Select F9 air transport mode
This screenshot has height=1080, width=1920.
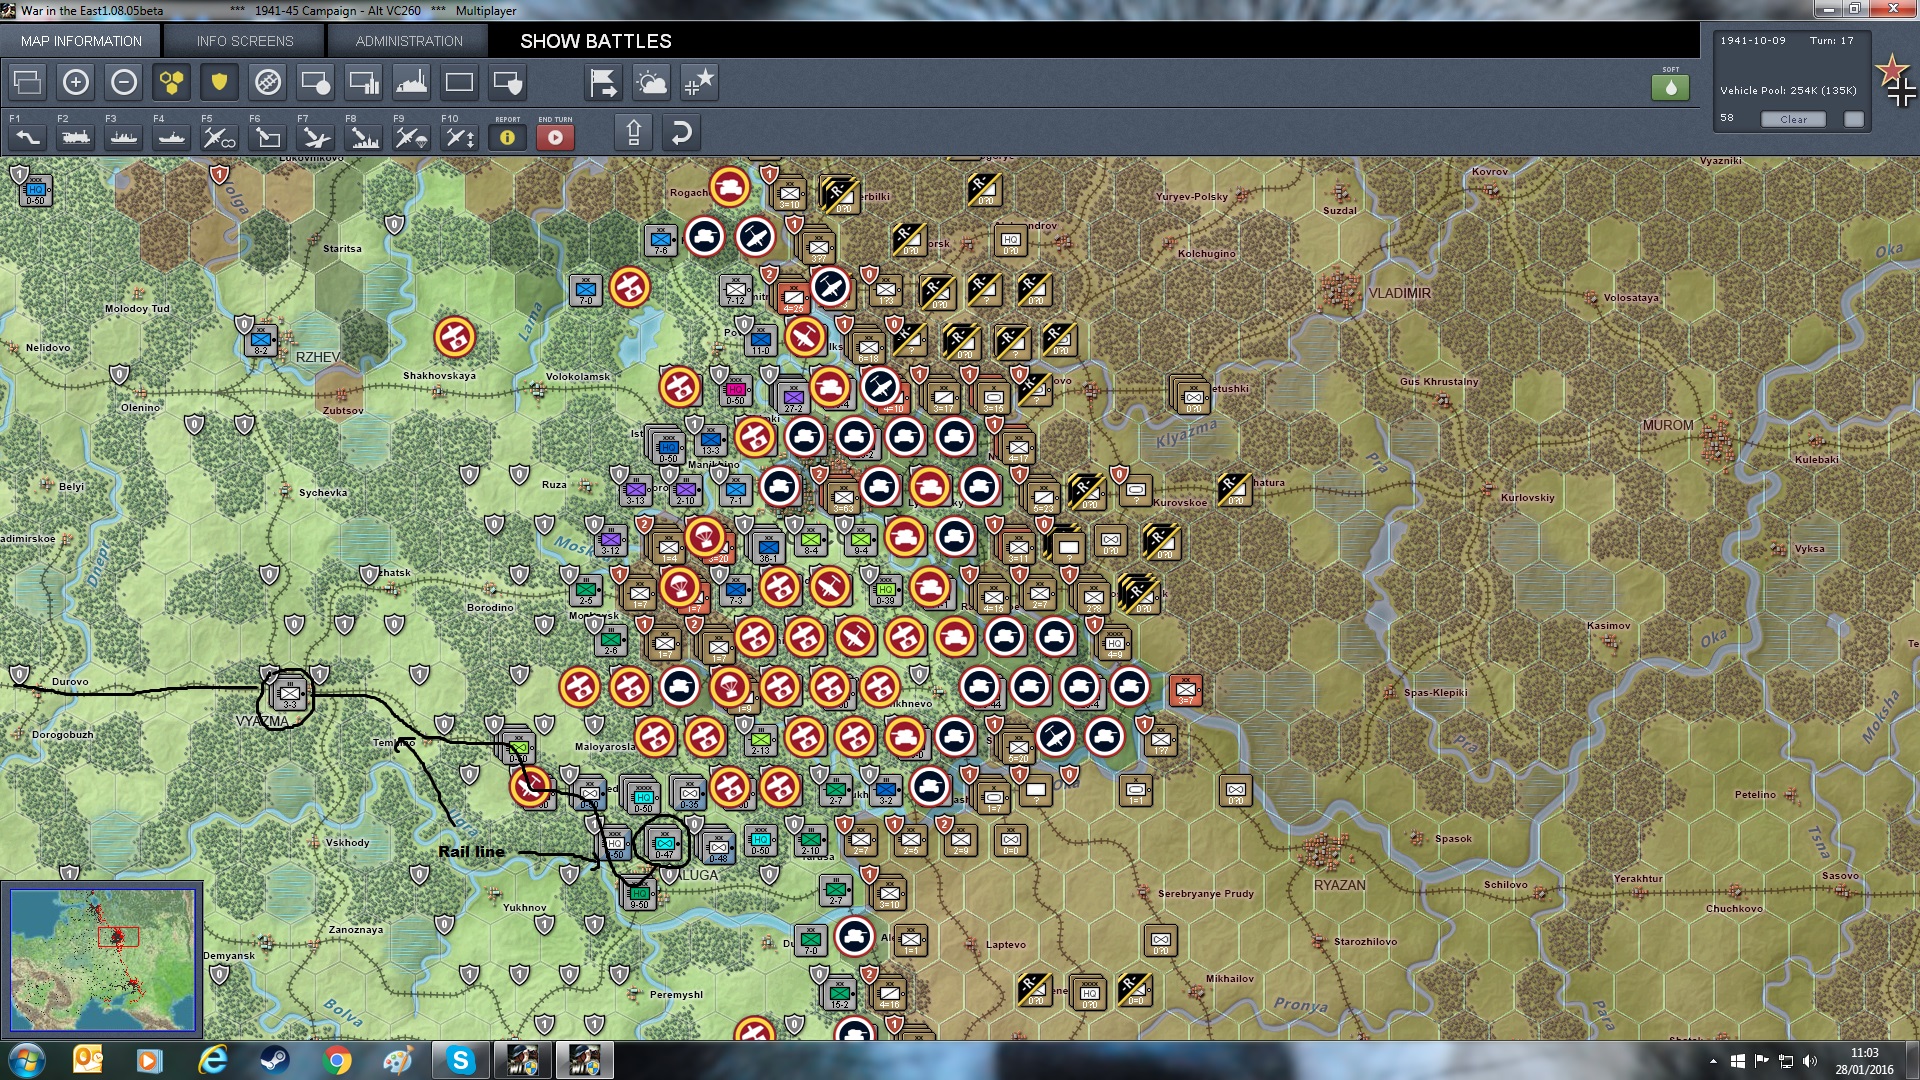411,137
